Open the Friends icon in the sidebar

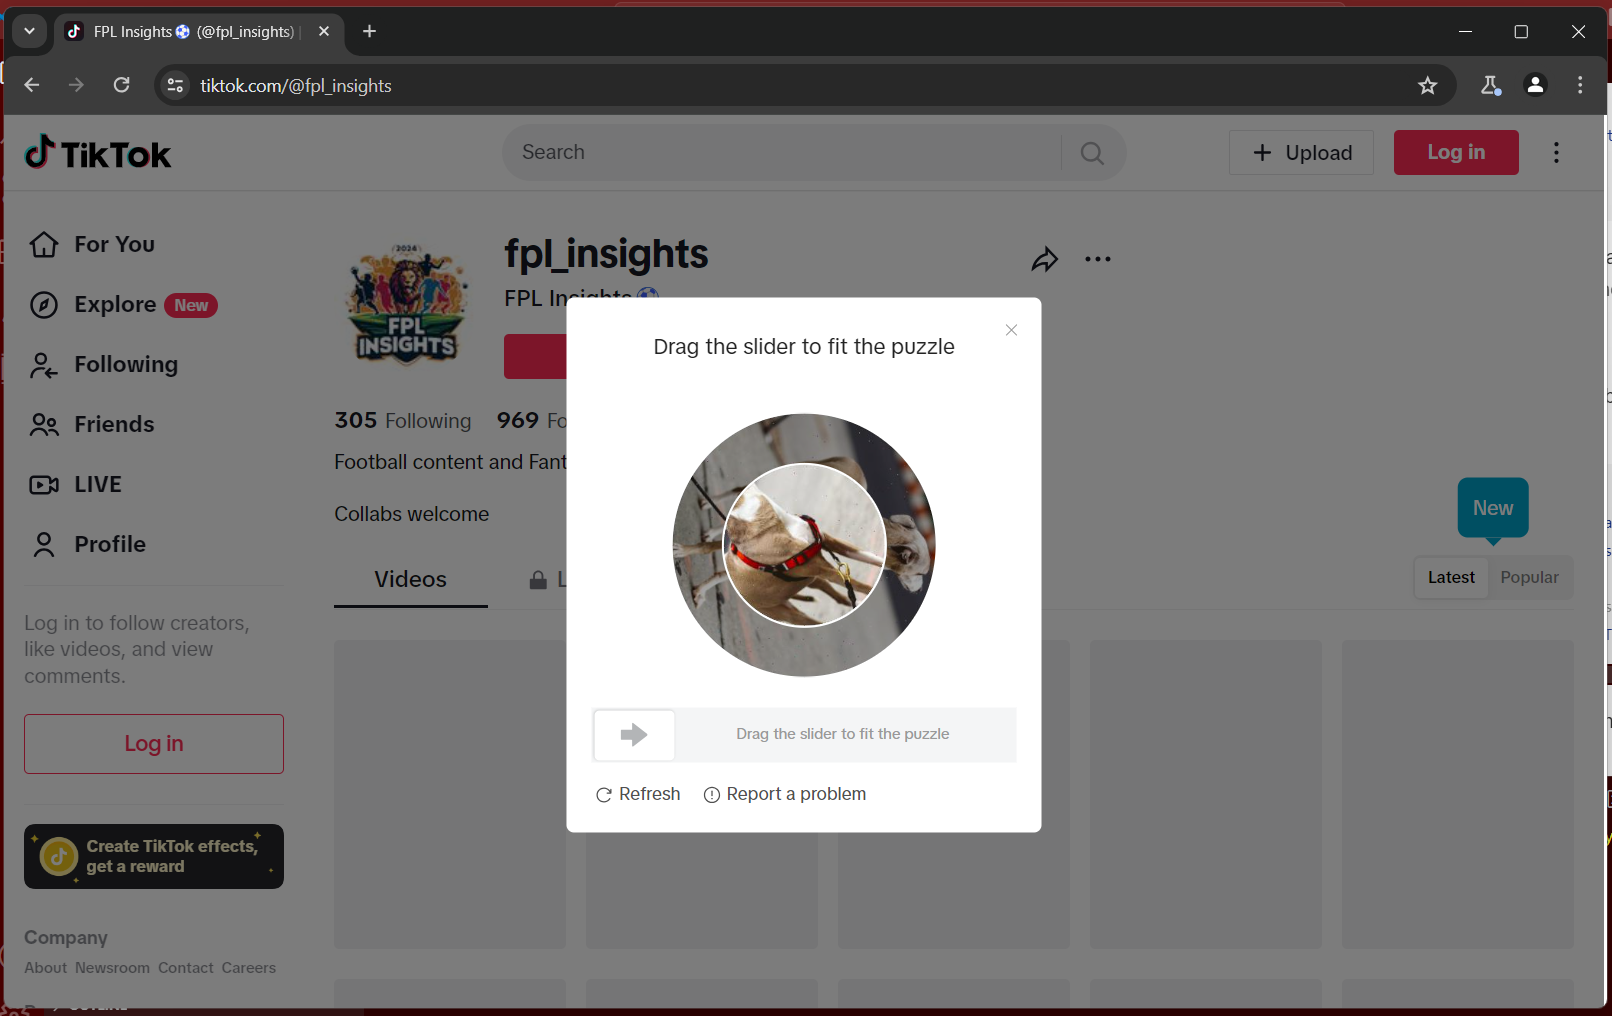coord(44,424)
